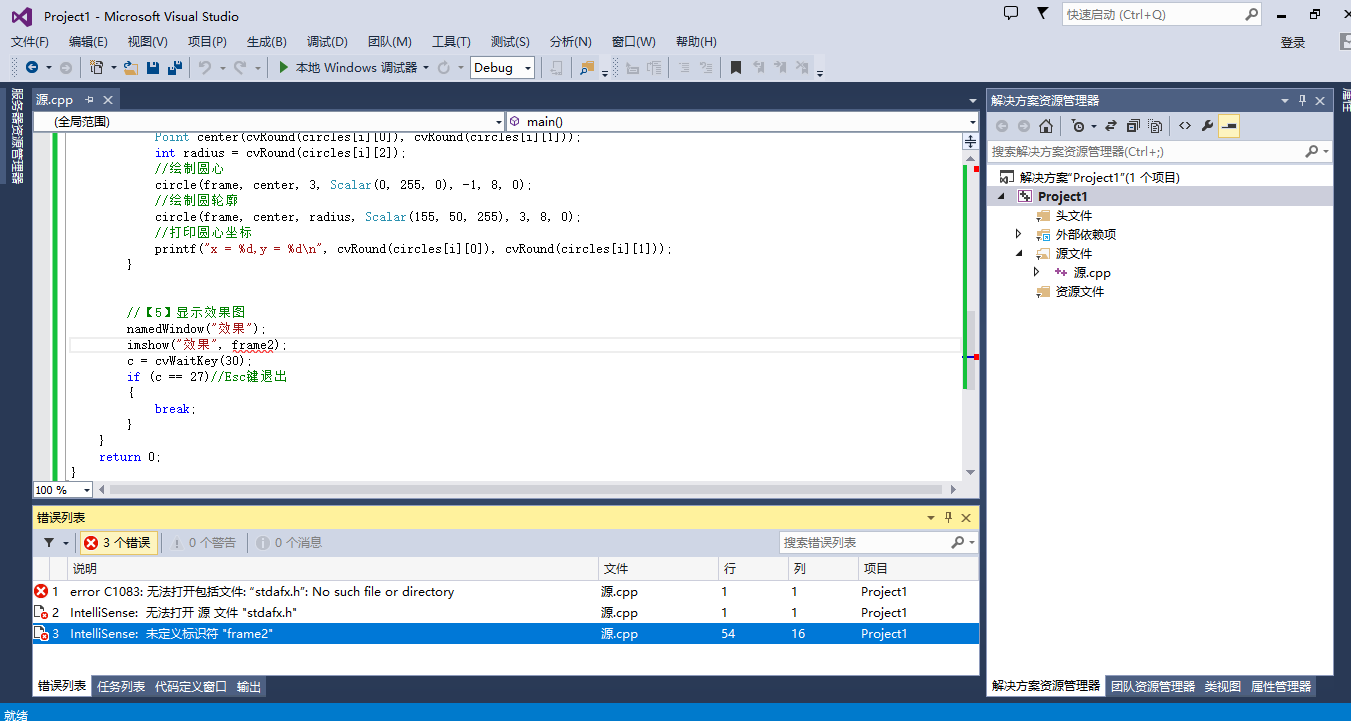This screenshot has height=721, width=1351.
Task: Open the new project toolbar icon
Action: (x=96, y=67)
